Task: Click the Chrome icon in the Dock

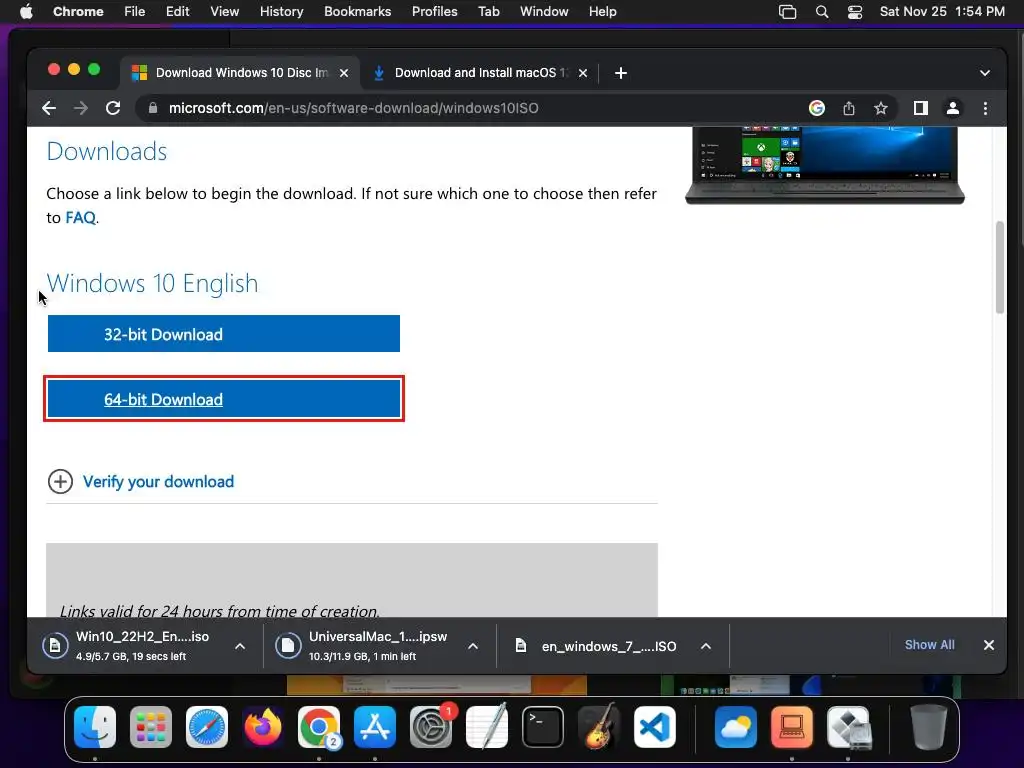Action: 319,727
